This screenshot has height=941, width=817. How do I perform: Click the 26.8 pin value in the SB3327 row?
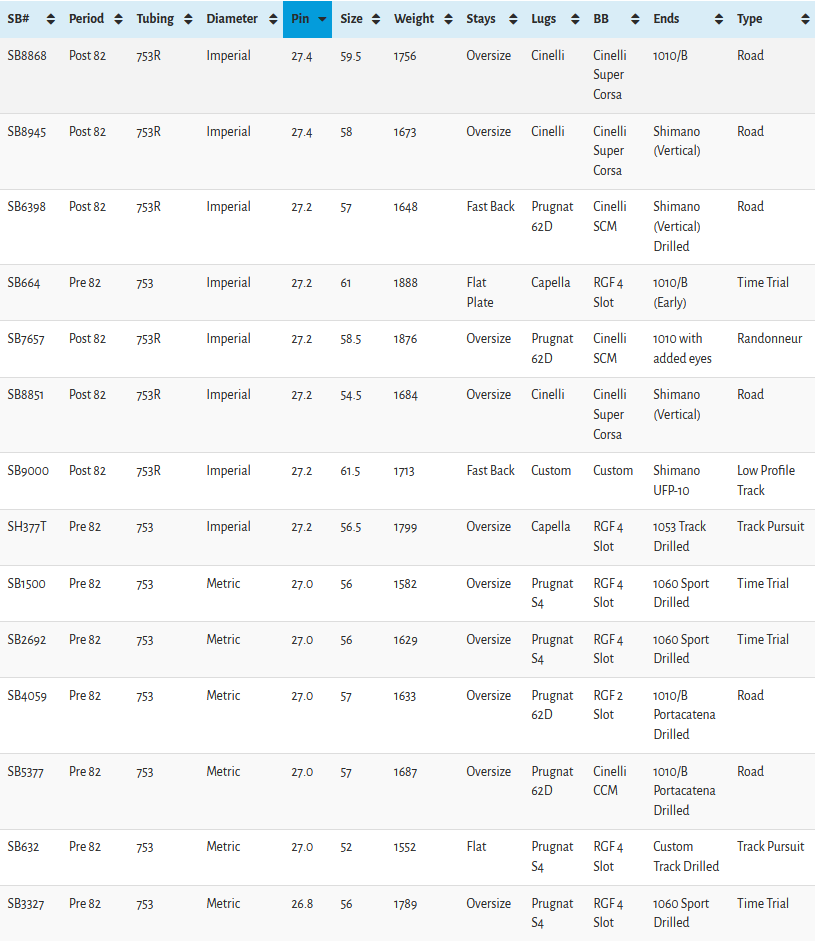pos(301,904)
